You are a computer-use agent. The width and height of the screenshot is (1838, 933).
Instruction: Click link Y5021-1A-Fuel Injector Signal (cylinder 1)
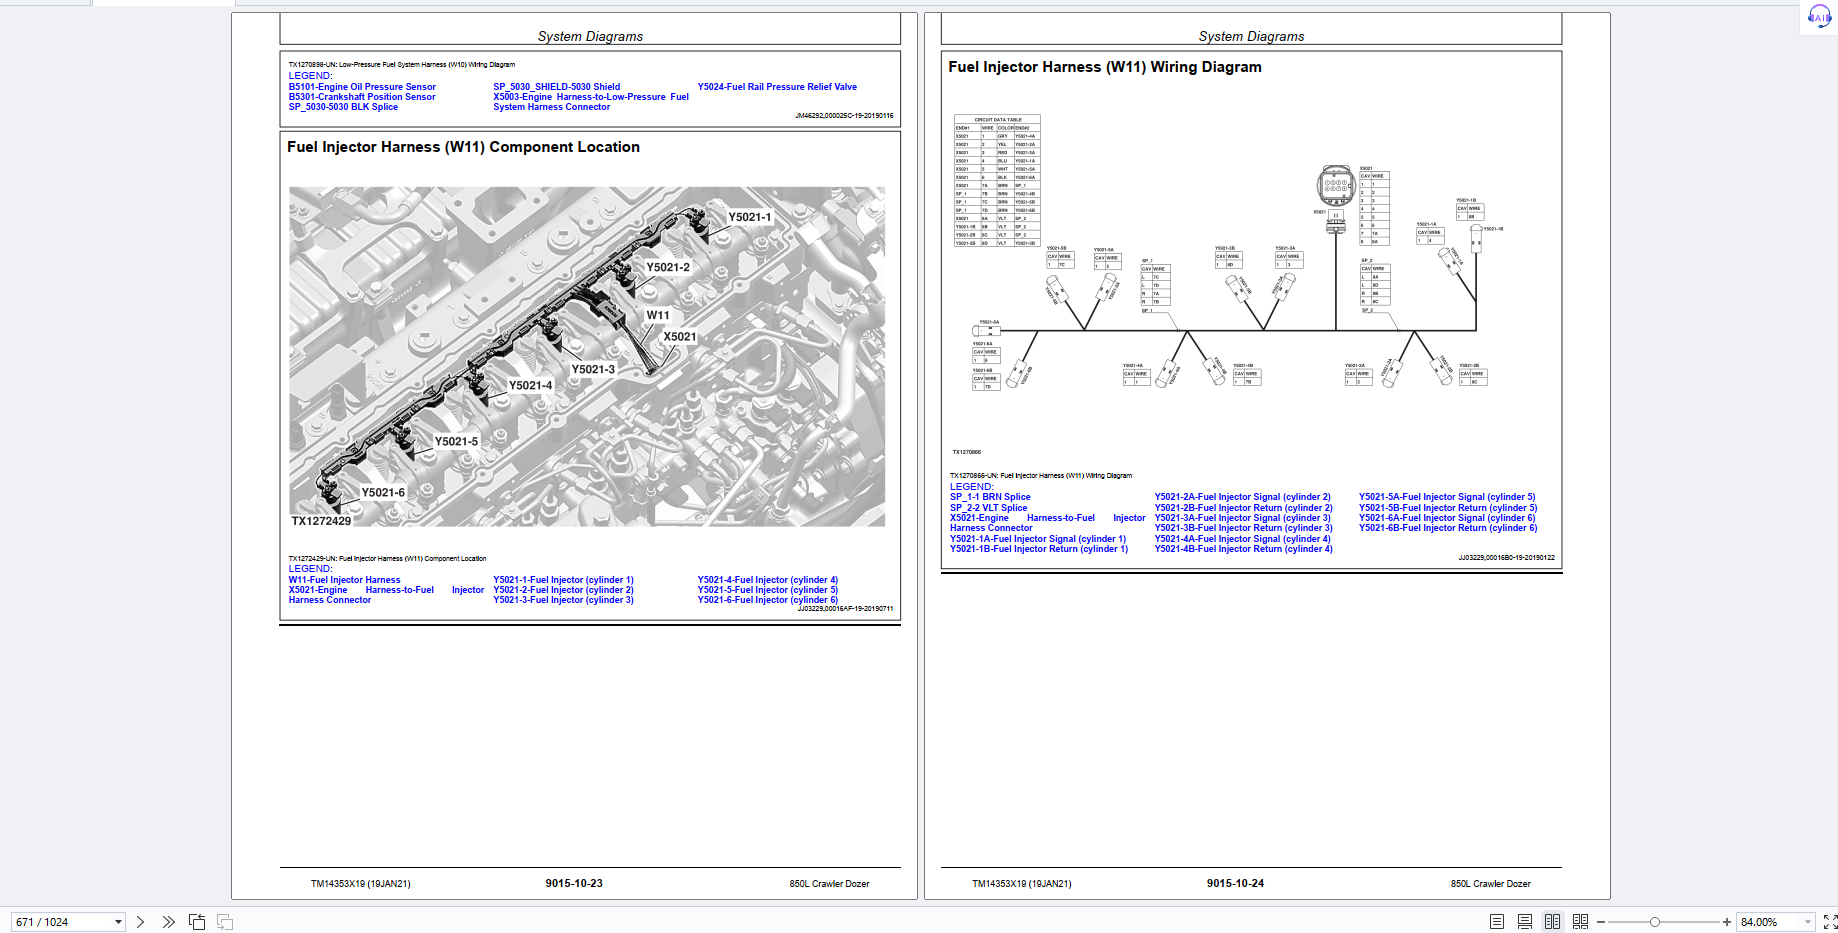click(1038, 539)
